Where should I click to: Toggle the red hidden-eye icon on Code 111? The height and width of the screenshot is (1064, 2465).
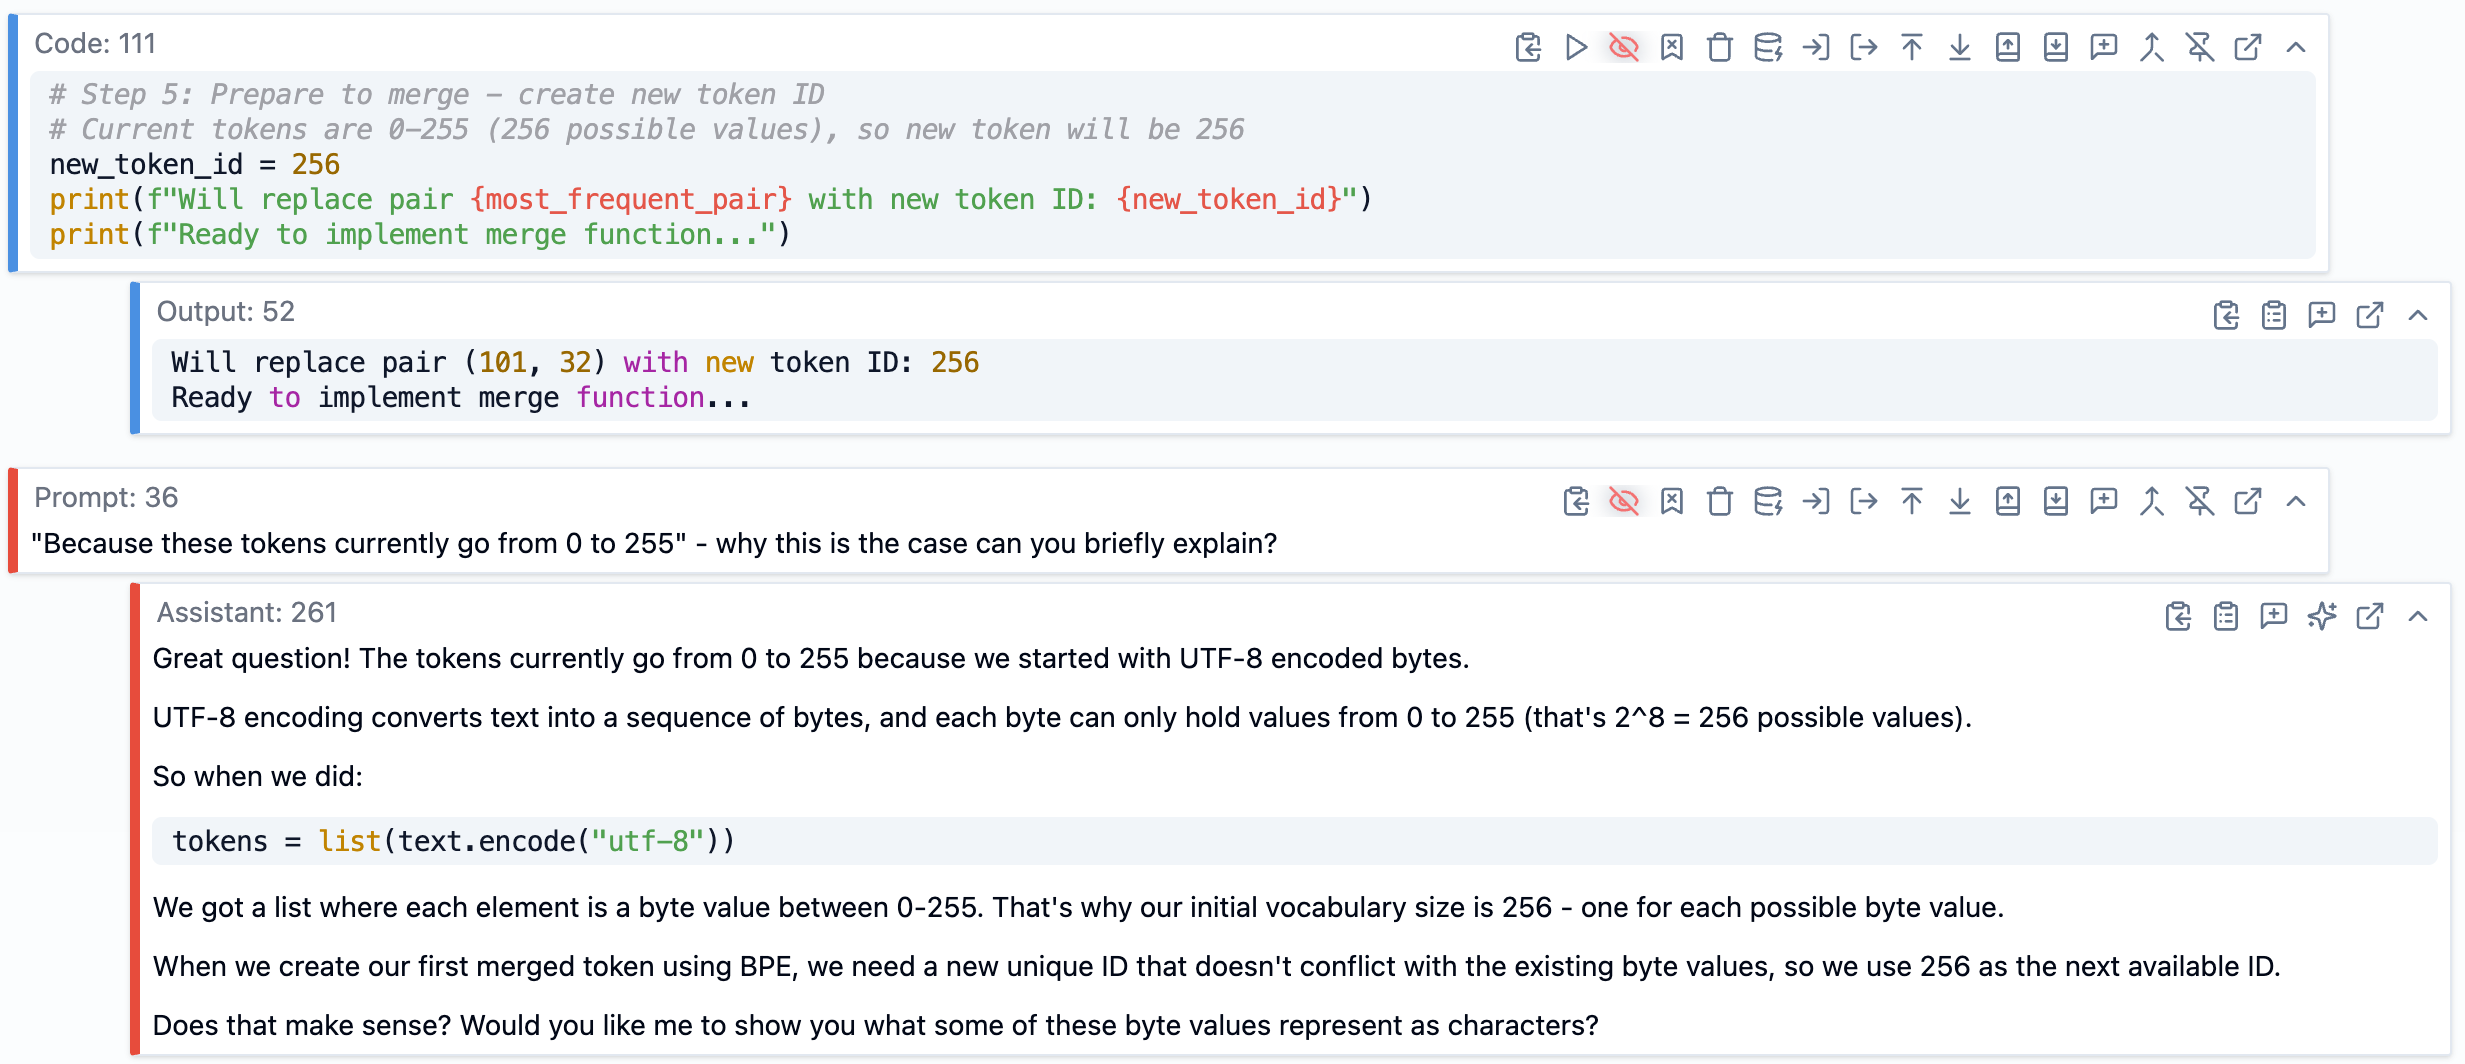point(1624,47)
